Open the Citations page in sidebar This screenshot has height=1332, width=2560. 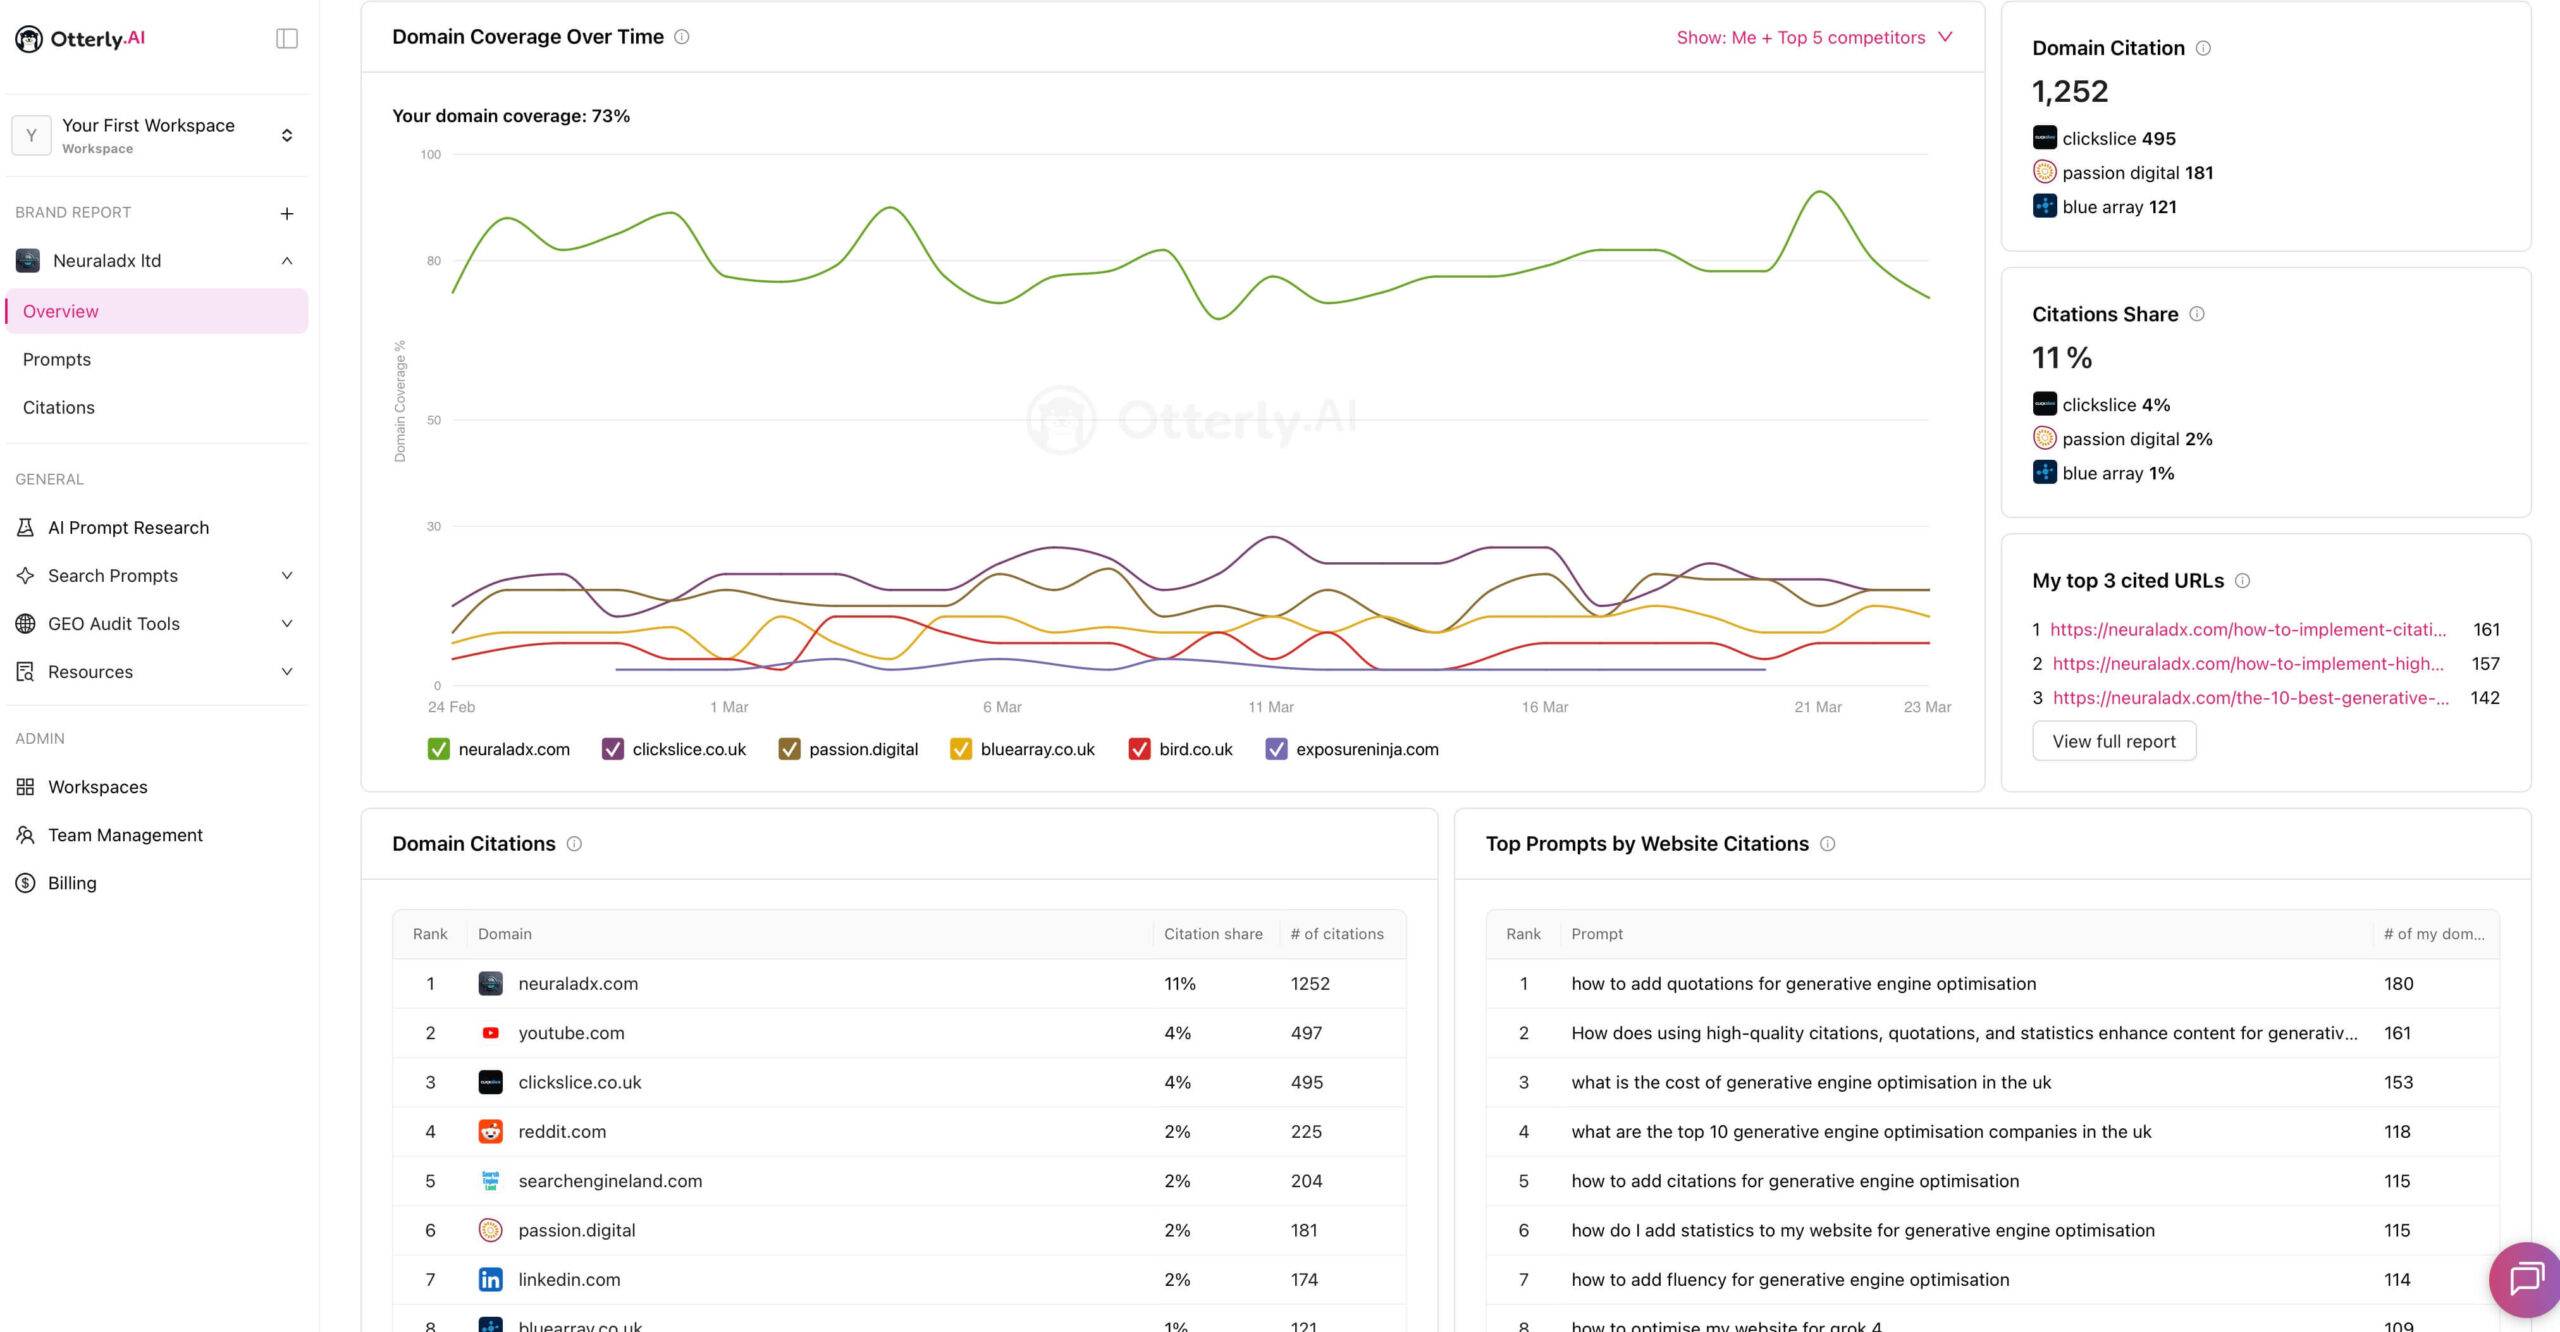(59, 407)
